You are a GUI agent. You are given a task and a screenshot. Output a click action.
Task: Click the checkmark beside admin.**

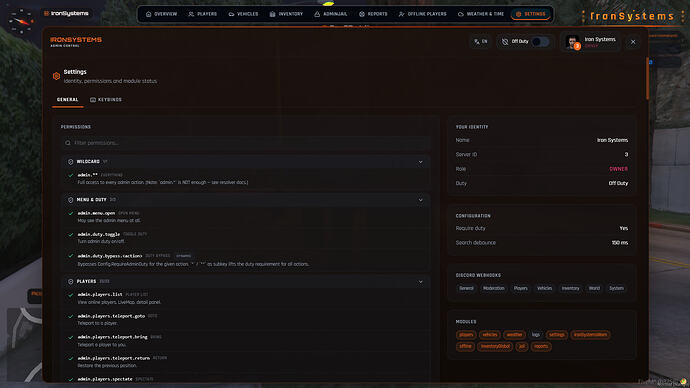click(70, 175)
